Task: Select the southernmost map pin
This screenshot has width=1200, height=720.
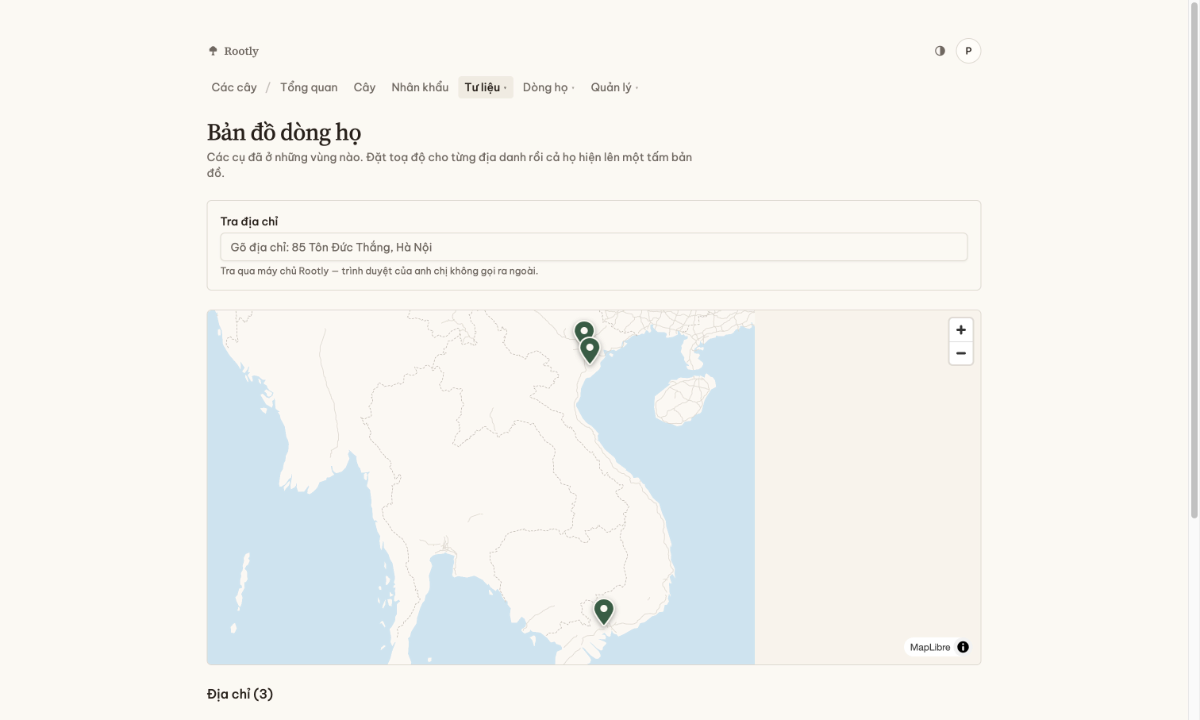Action: [x=603, y=611]
